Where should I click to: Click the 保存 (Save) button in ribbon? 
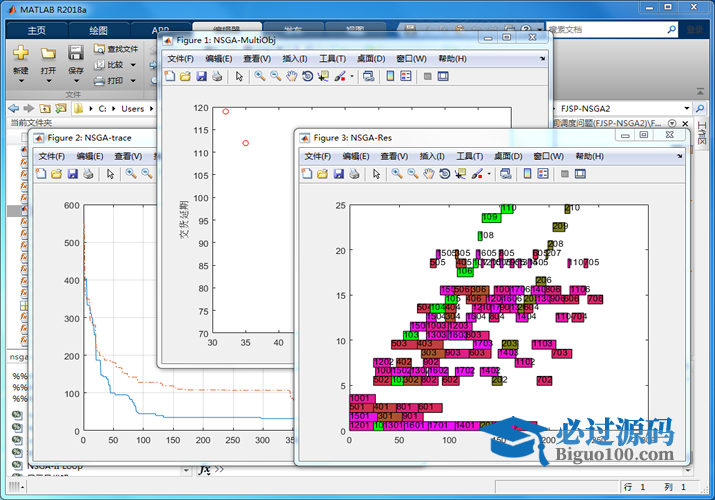(x=76, y=58)
